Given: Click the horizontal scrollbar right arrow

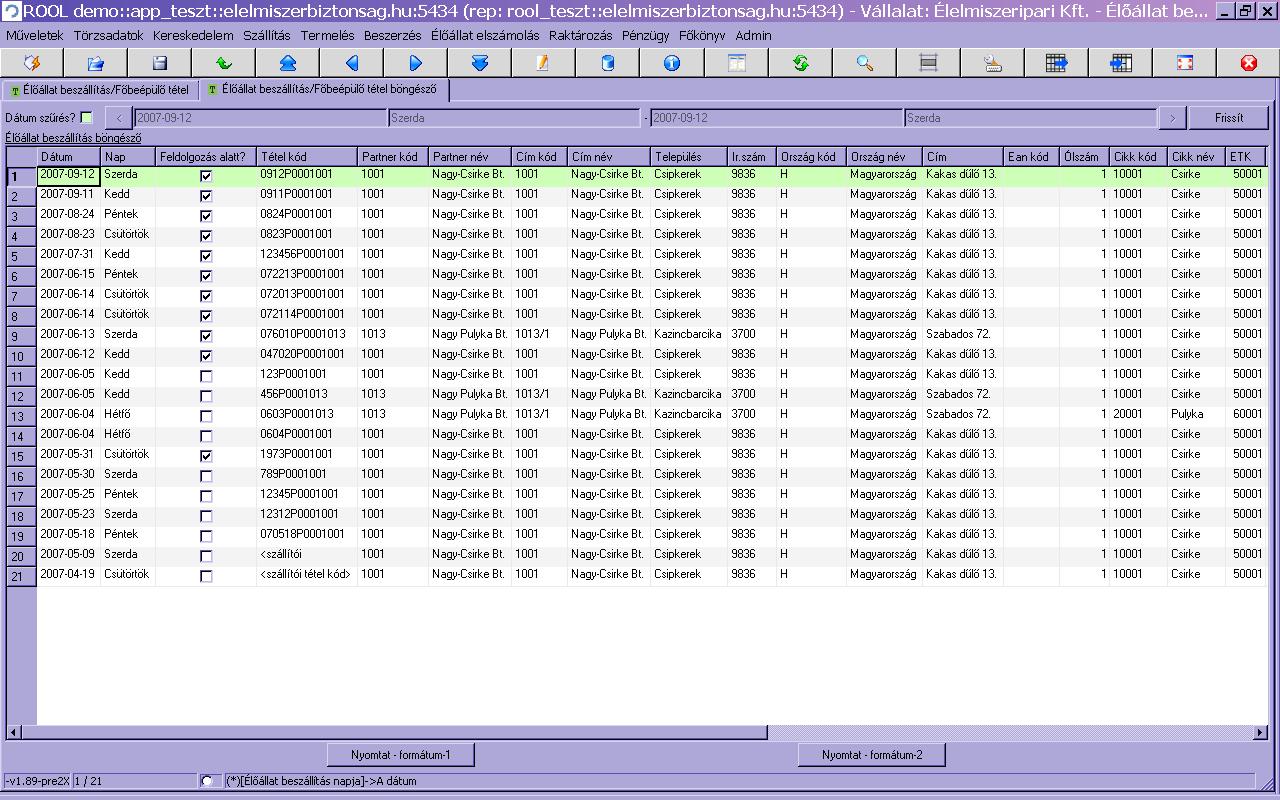Looking at the screenshot, I should (1259, 733).
